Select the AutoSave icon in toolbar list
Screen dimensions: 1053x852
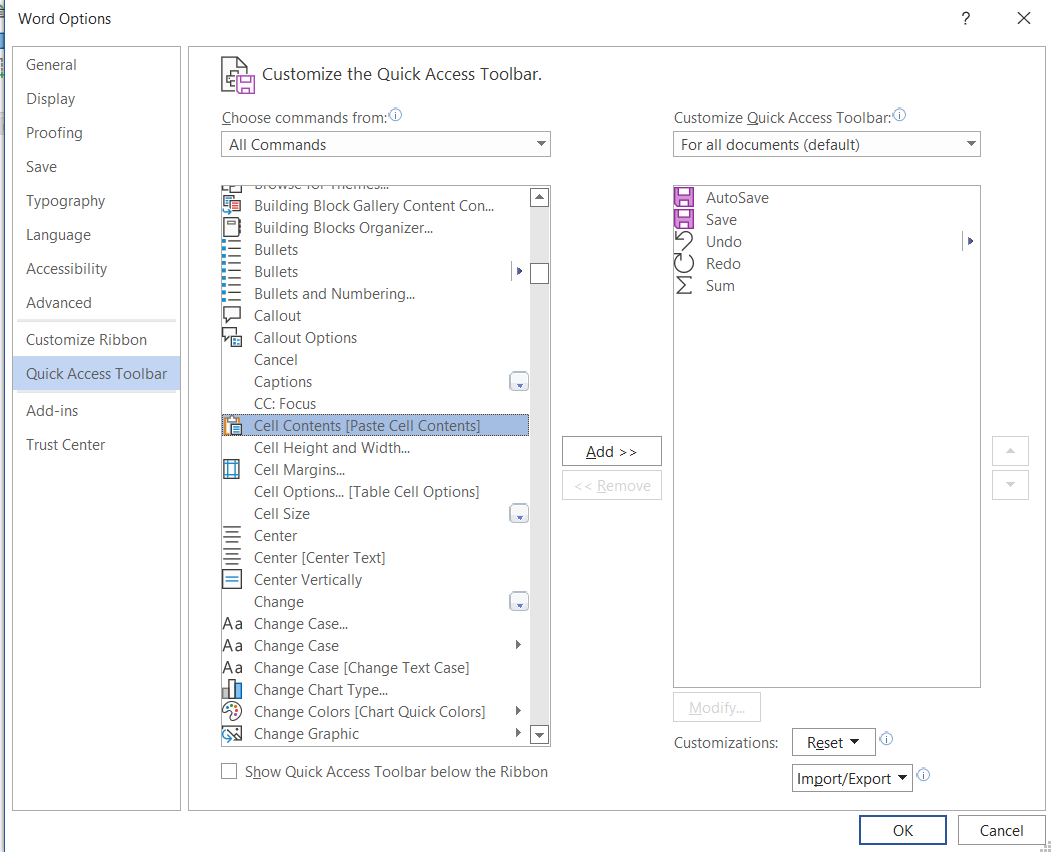coord(684,197)
